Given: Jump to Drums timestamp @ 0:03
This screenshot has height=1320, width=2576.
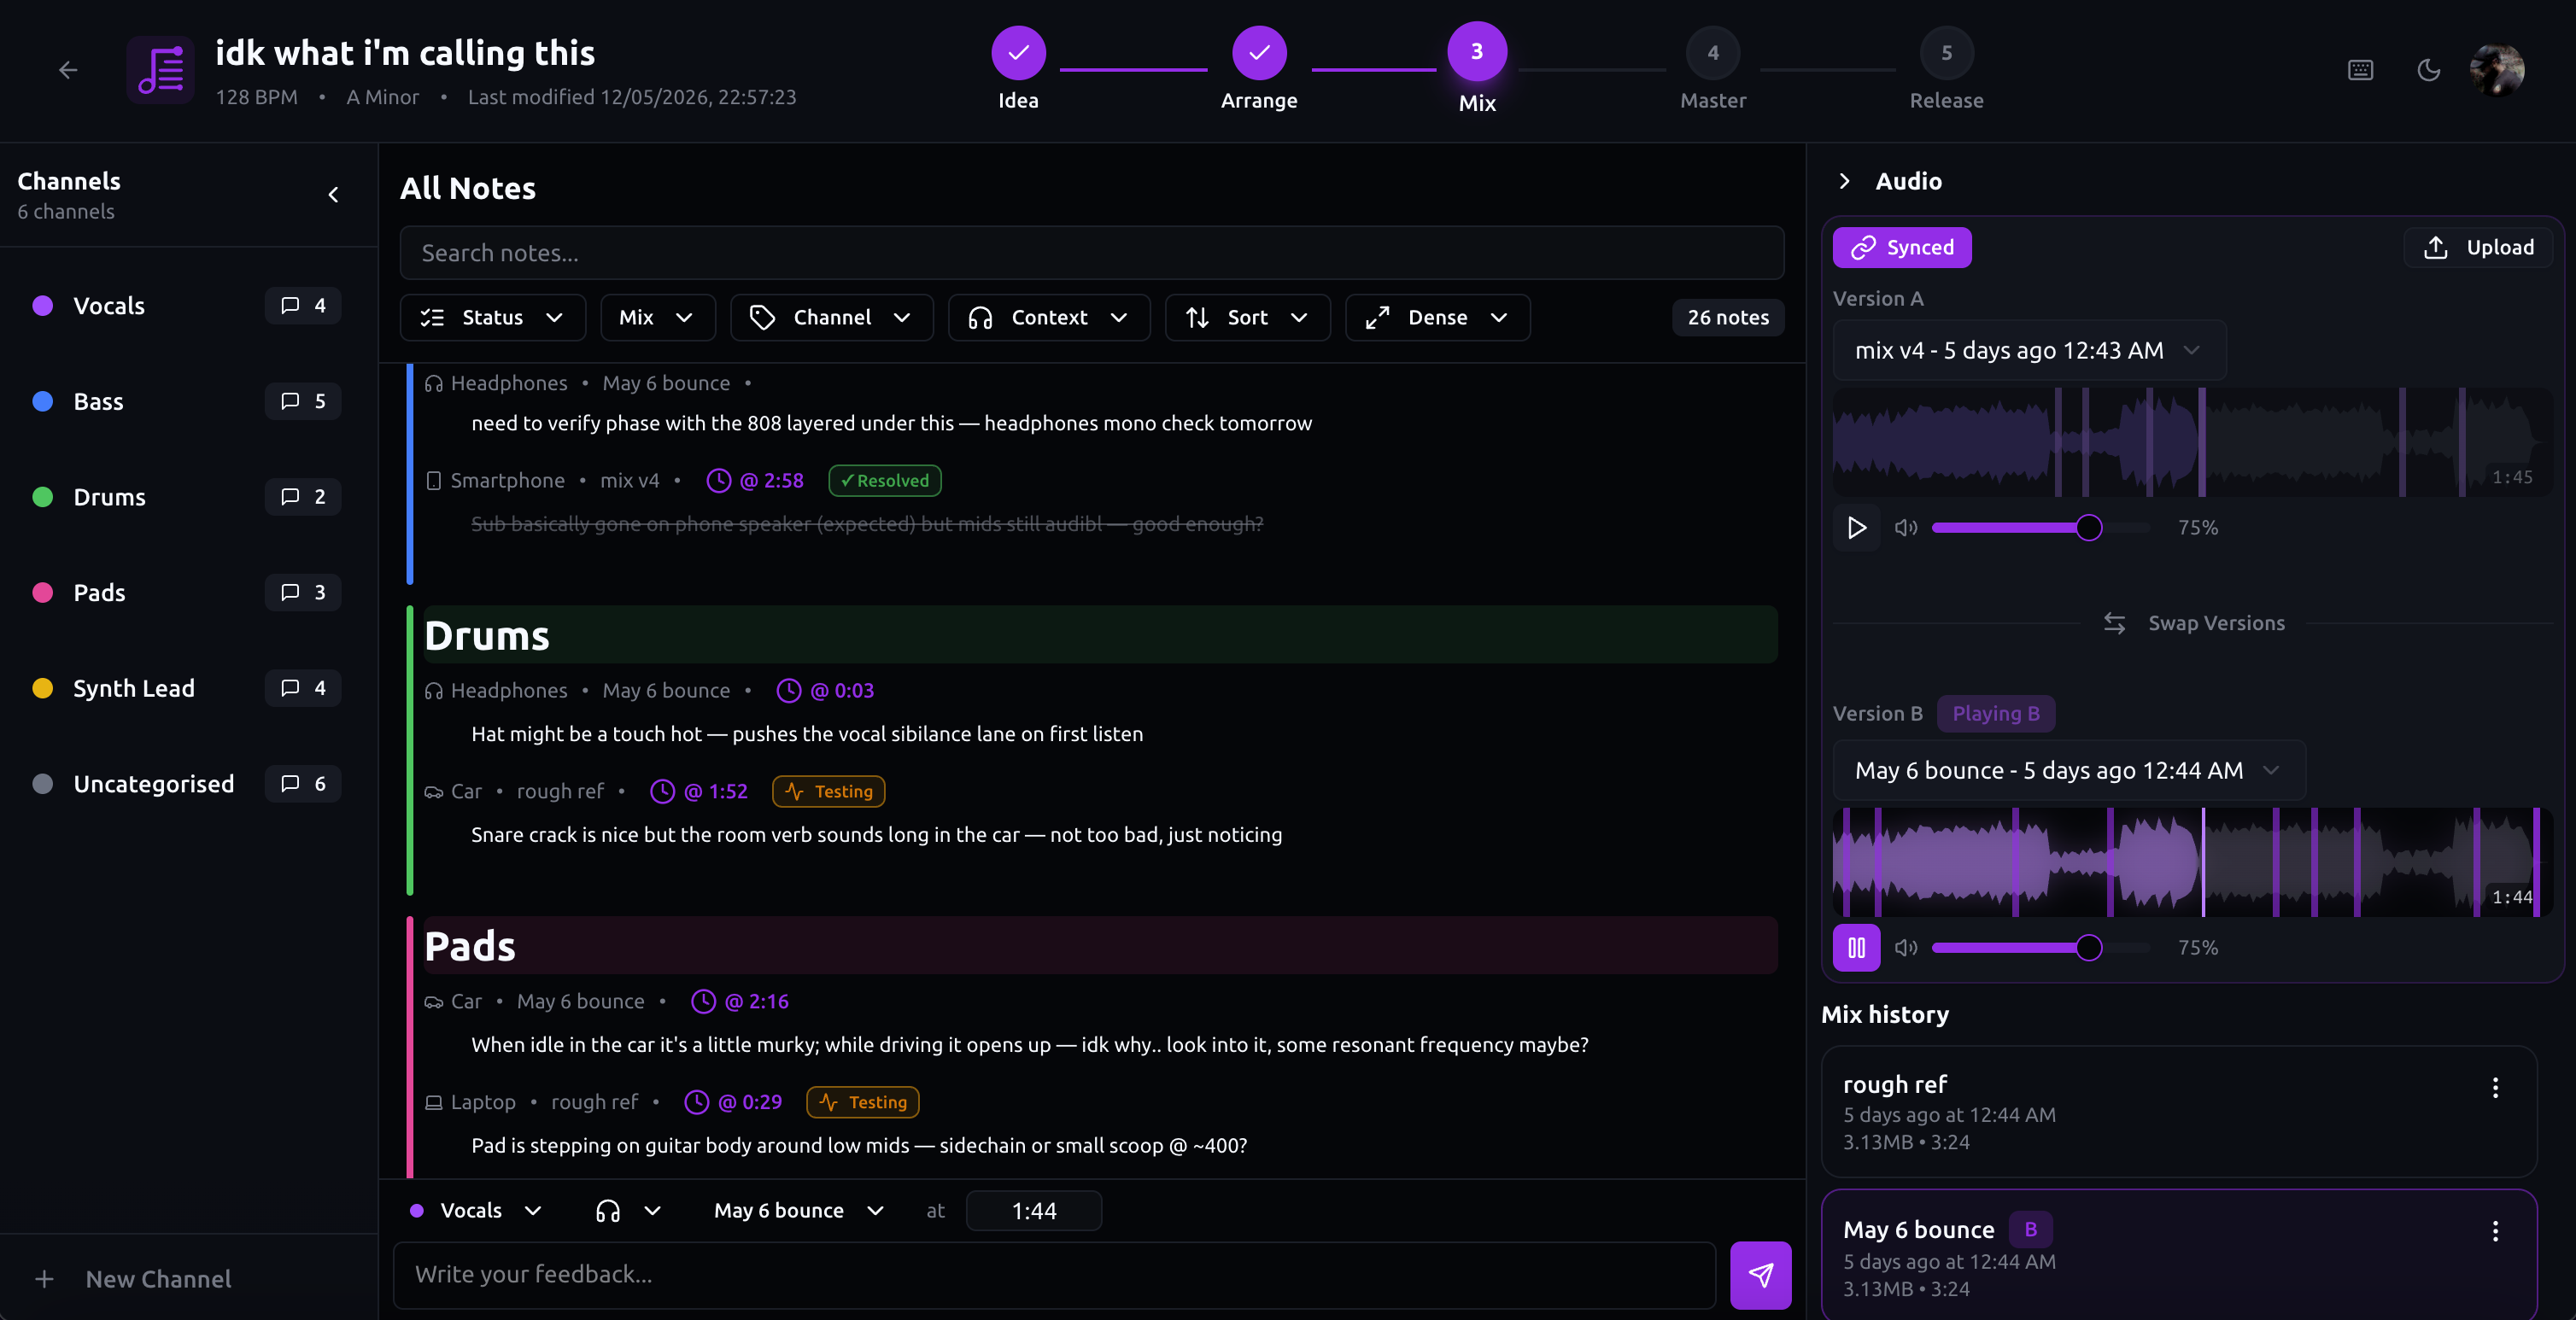Looking at the screenshot, I should (825, 691).
